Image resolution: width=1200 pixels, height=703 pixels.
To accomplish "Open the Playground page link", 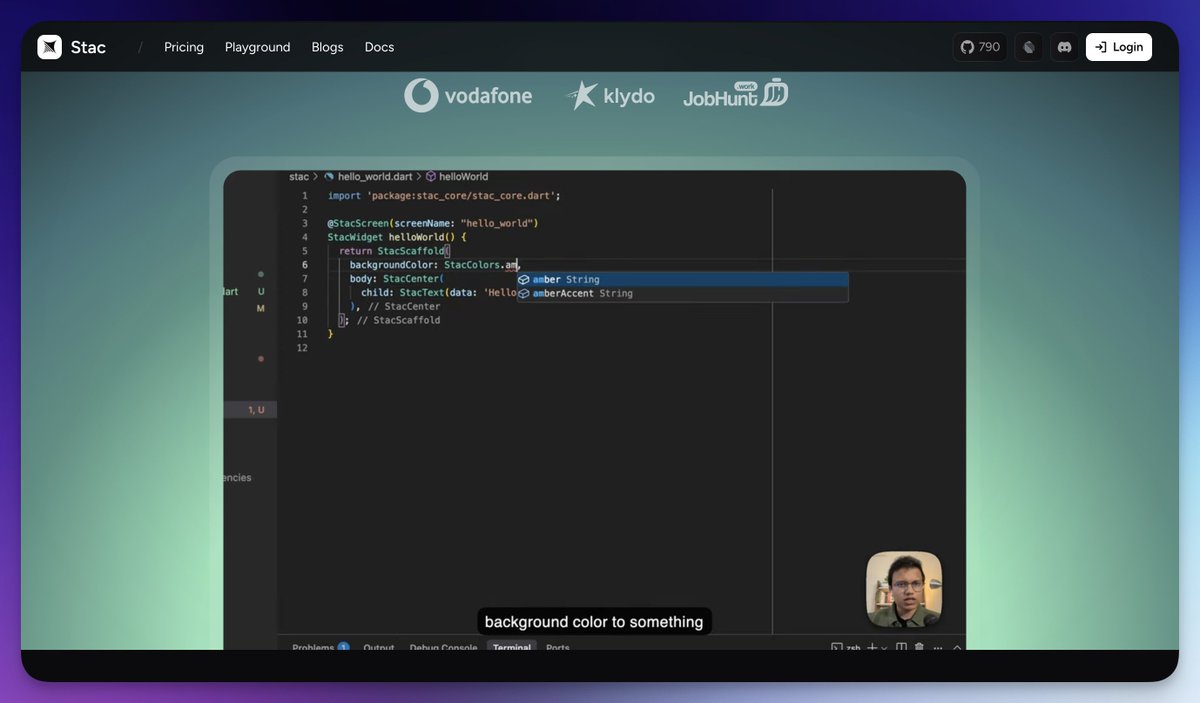I will click(257, 46).
